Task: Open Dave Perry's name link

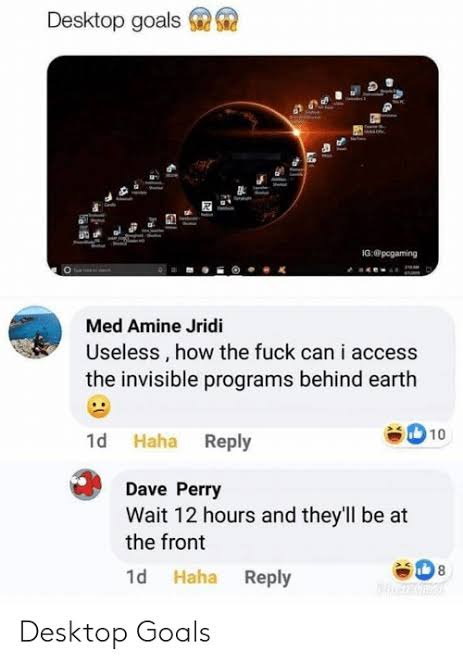Action: pos(173,489)
